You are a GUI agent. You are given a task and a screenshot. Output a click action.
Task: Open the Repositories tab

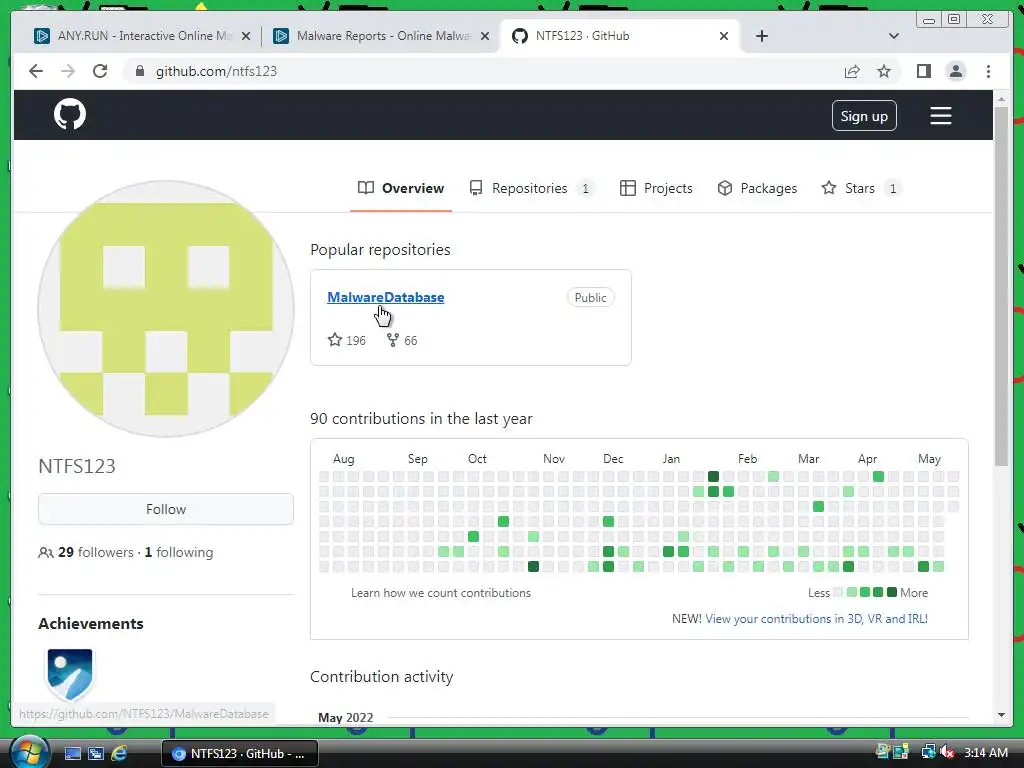point(530,188)
